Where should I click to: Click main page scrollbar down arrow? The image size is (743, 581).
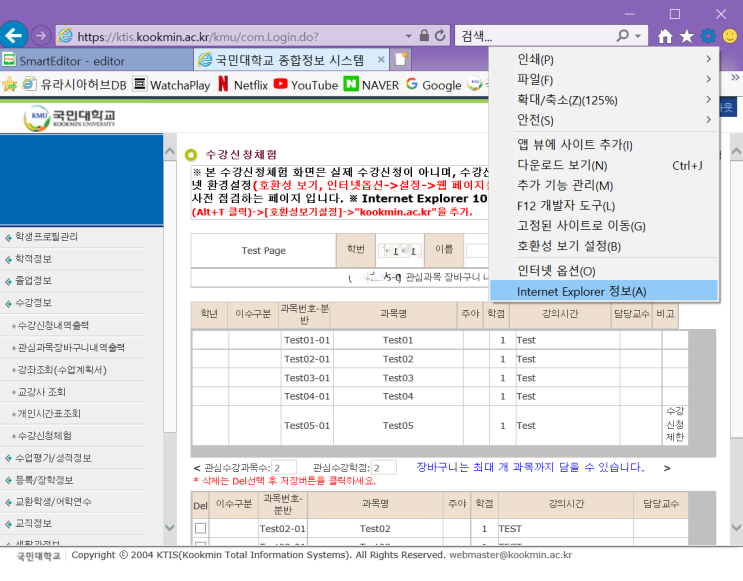(736, 527)
